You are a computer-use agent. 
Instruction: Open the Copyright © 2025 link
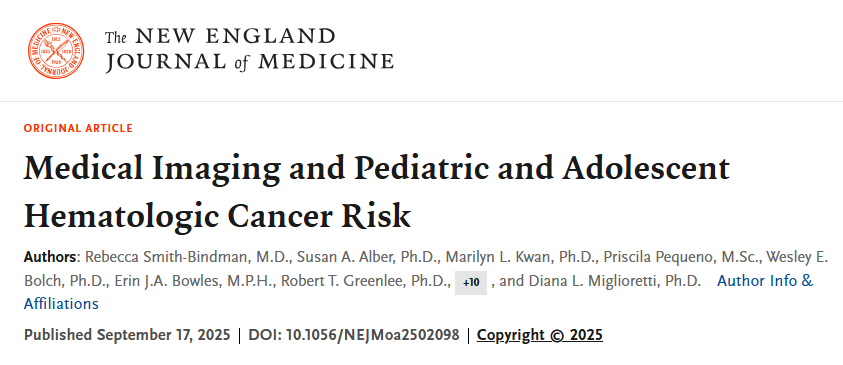(540, 335)
